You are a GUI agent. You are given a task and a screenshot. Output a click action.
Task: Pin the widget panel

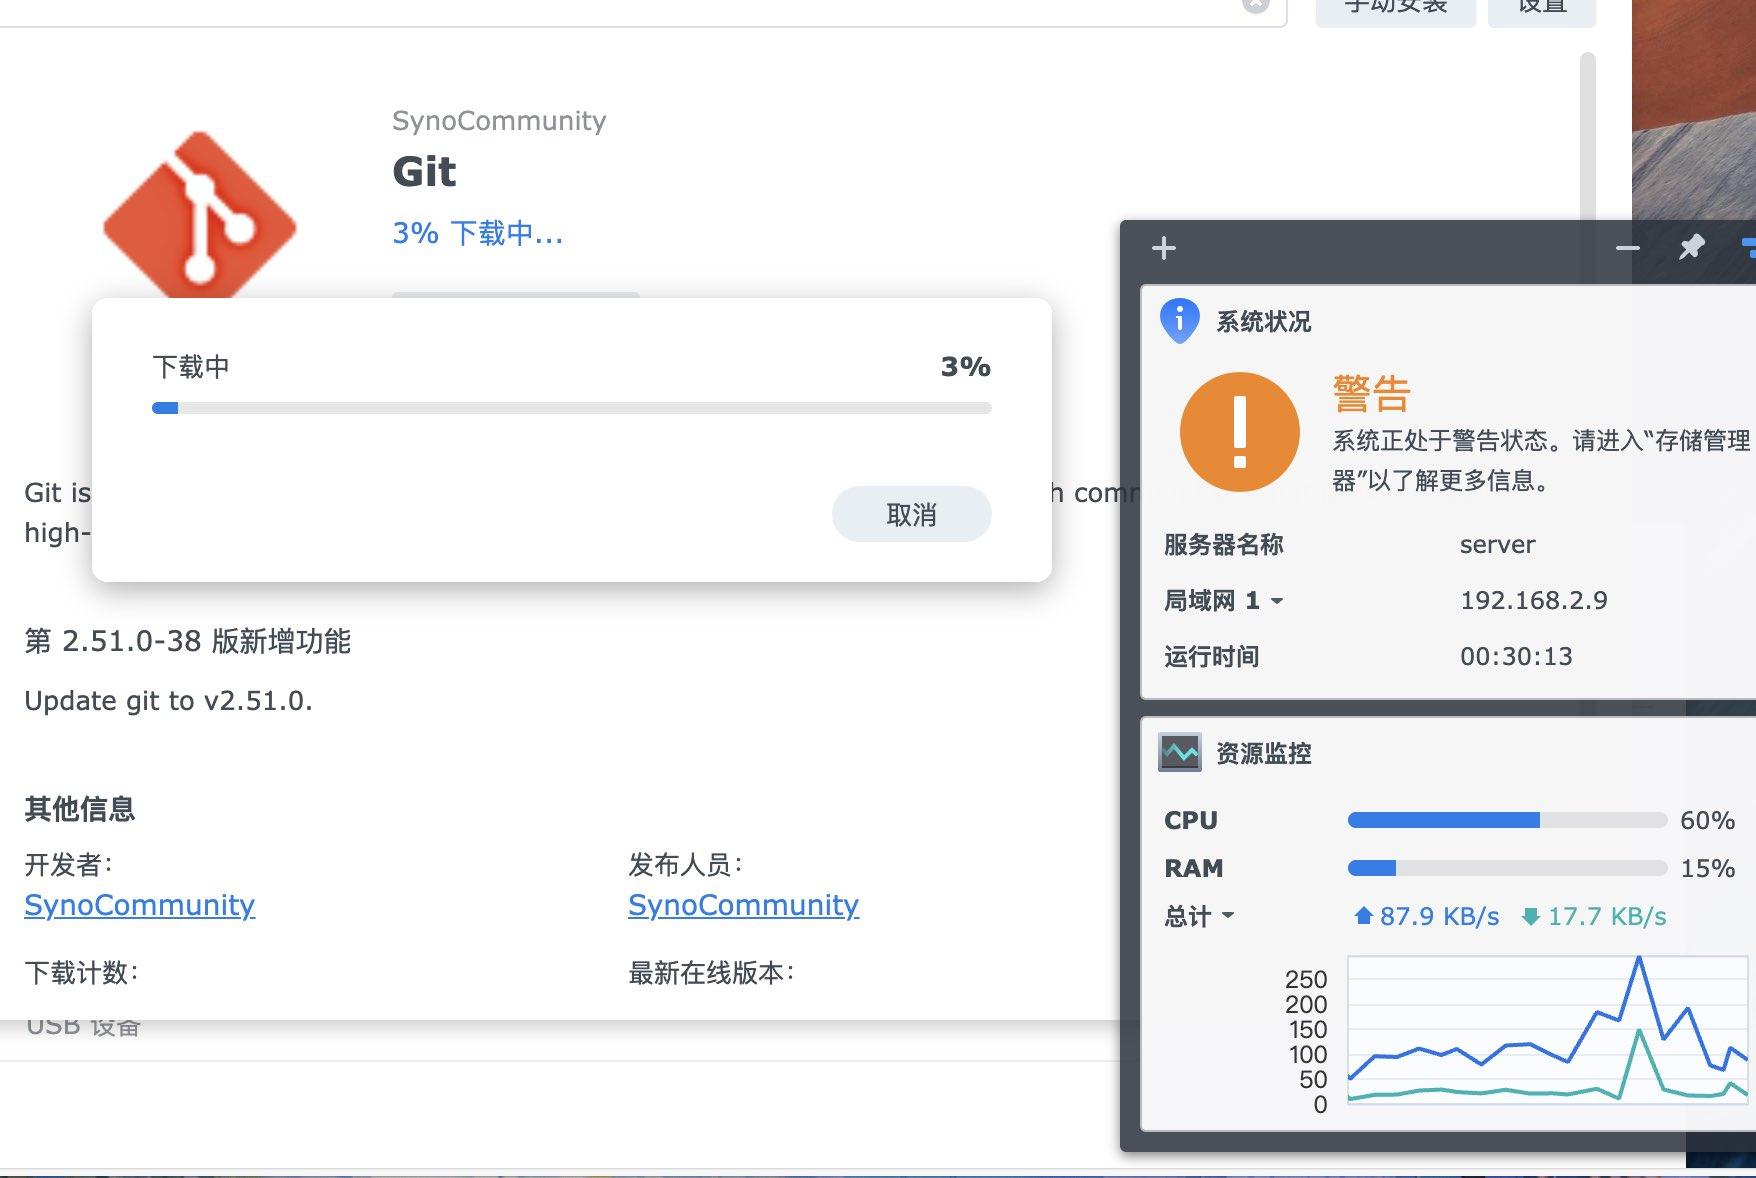click(x=1691, y=247)
